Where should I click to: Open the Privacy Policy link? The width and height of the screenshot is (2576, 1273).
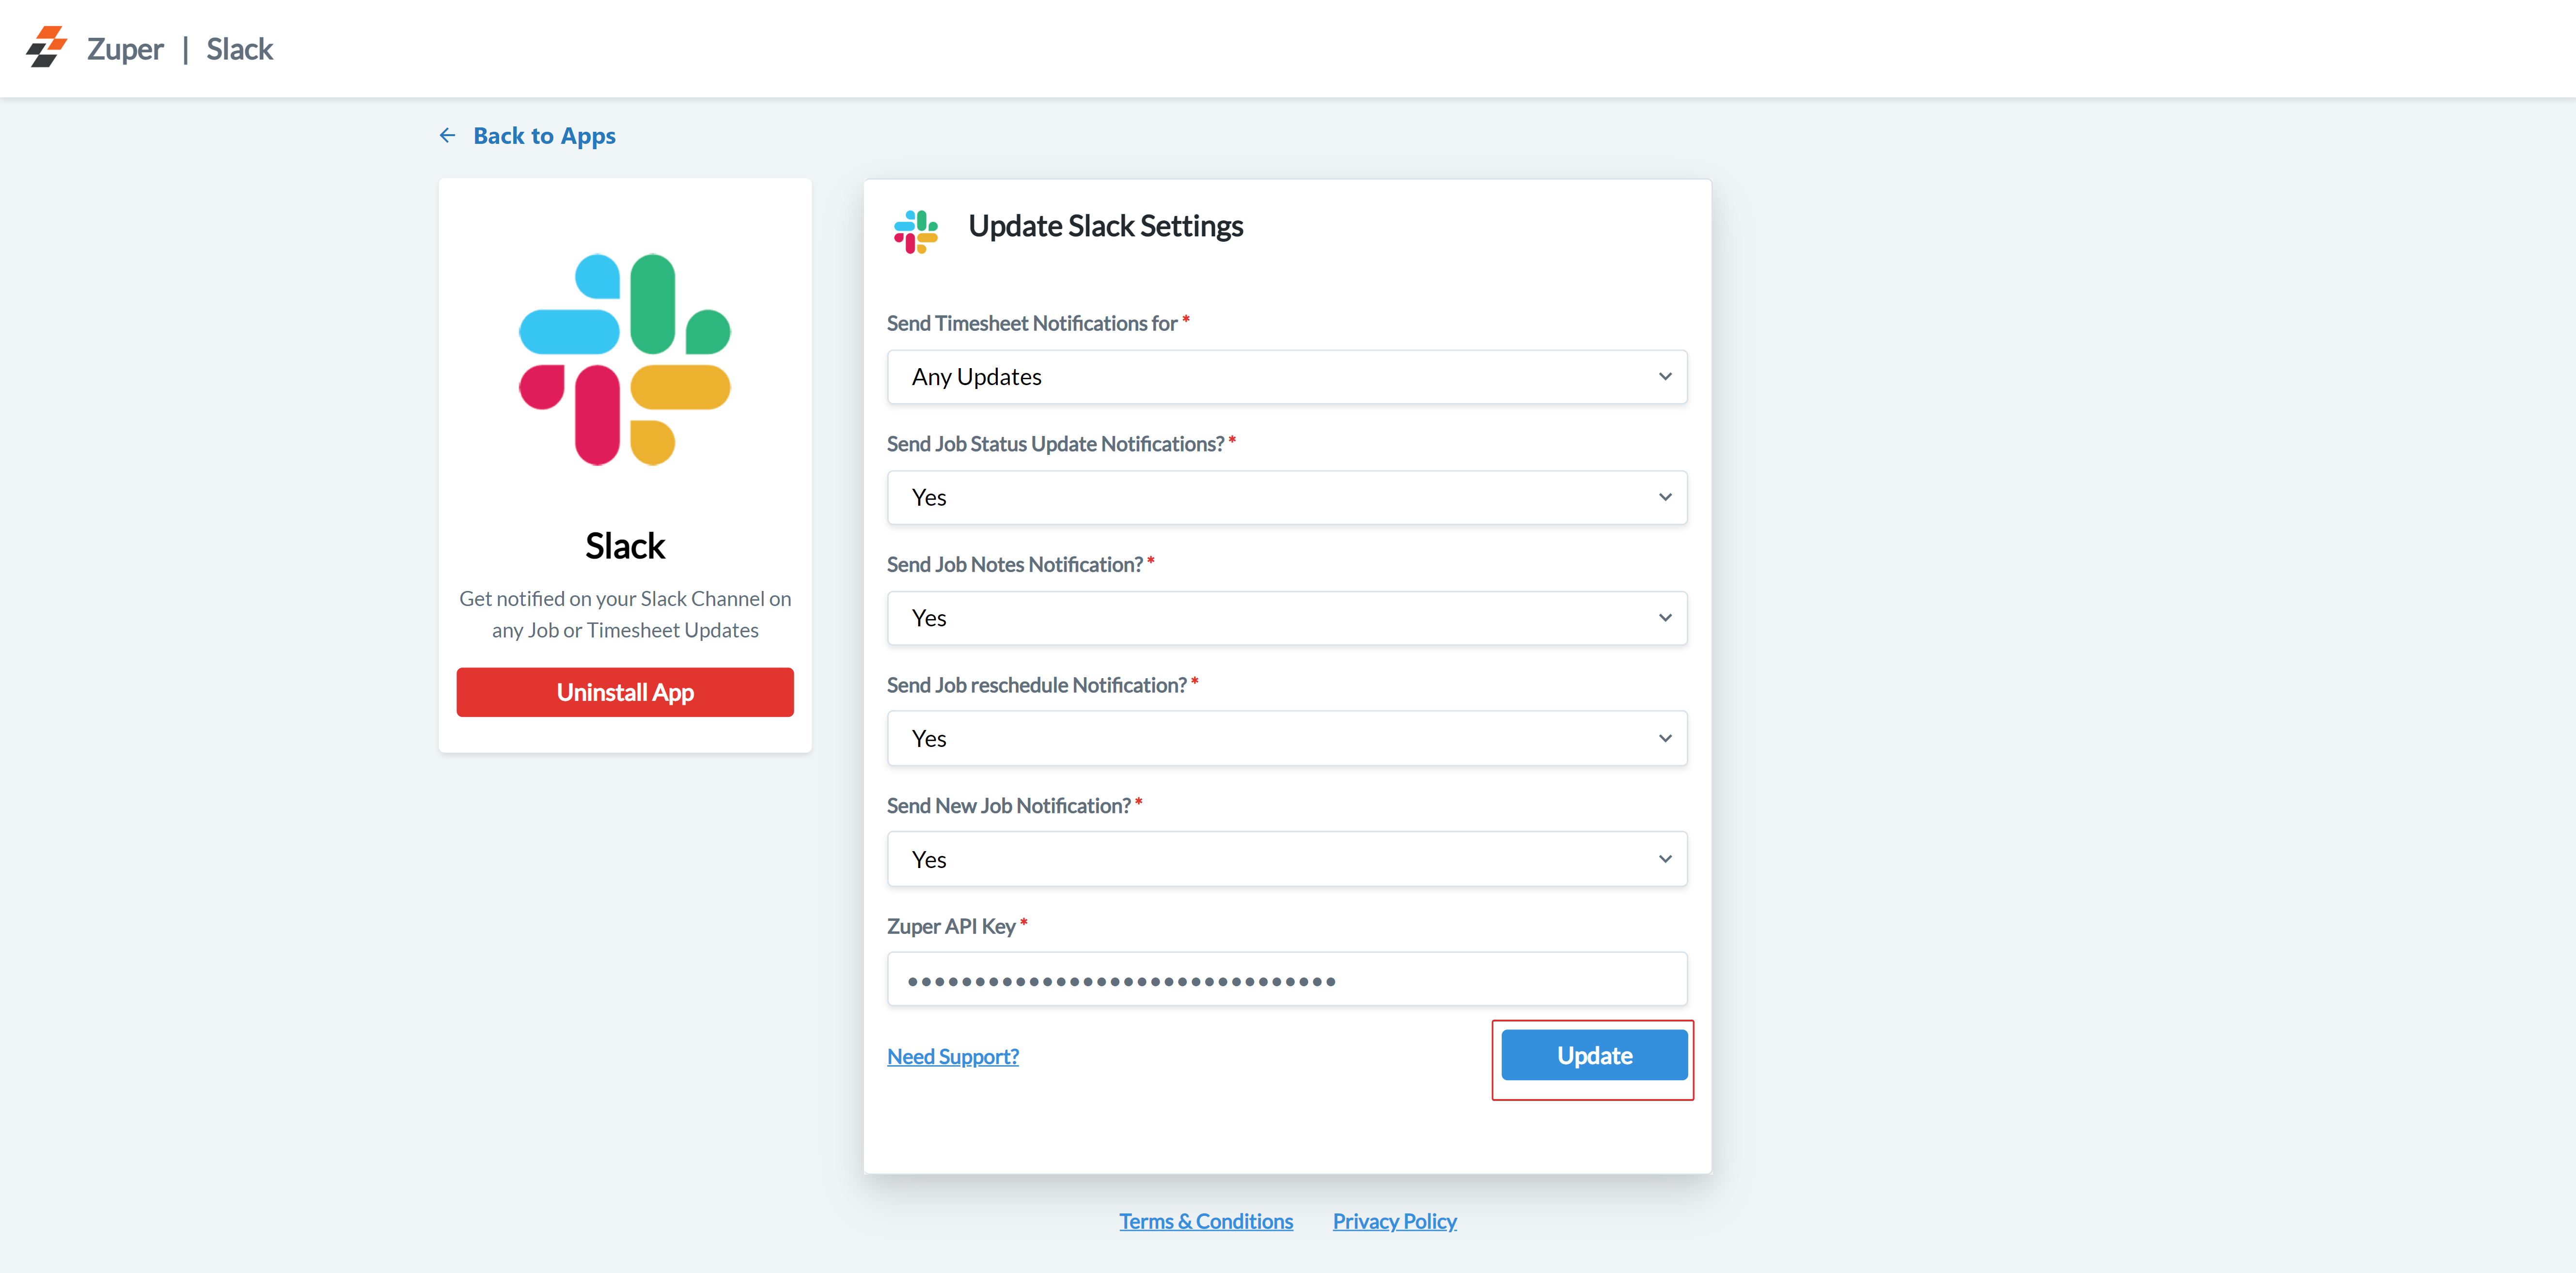tap(1394, 1221)
